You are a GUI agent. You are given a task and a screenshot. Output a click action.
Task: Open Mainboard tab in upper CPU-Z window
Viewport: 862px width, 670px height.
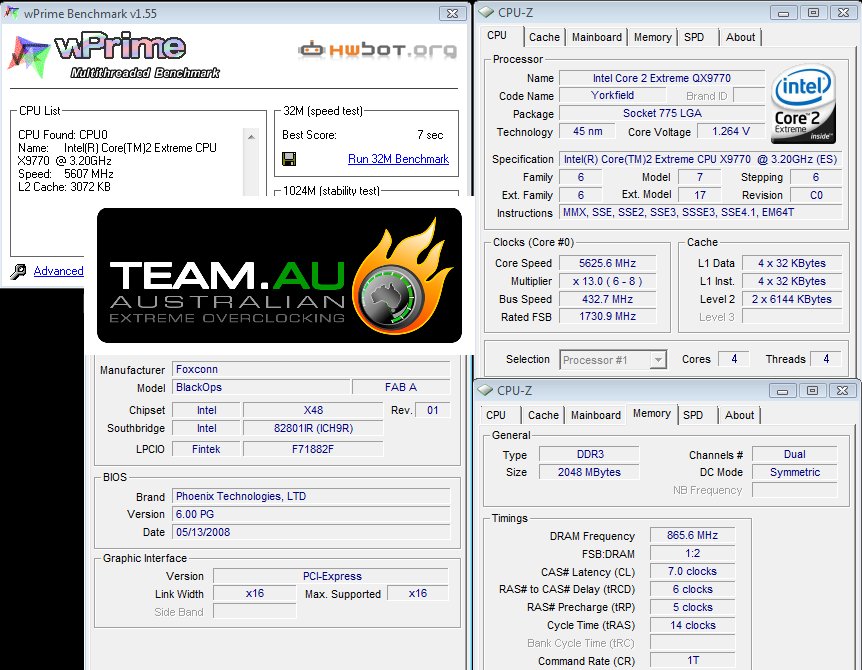tap(596, 37)
